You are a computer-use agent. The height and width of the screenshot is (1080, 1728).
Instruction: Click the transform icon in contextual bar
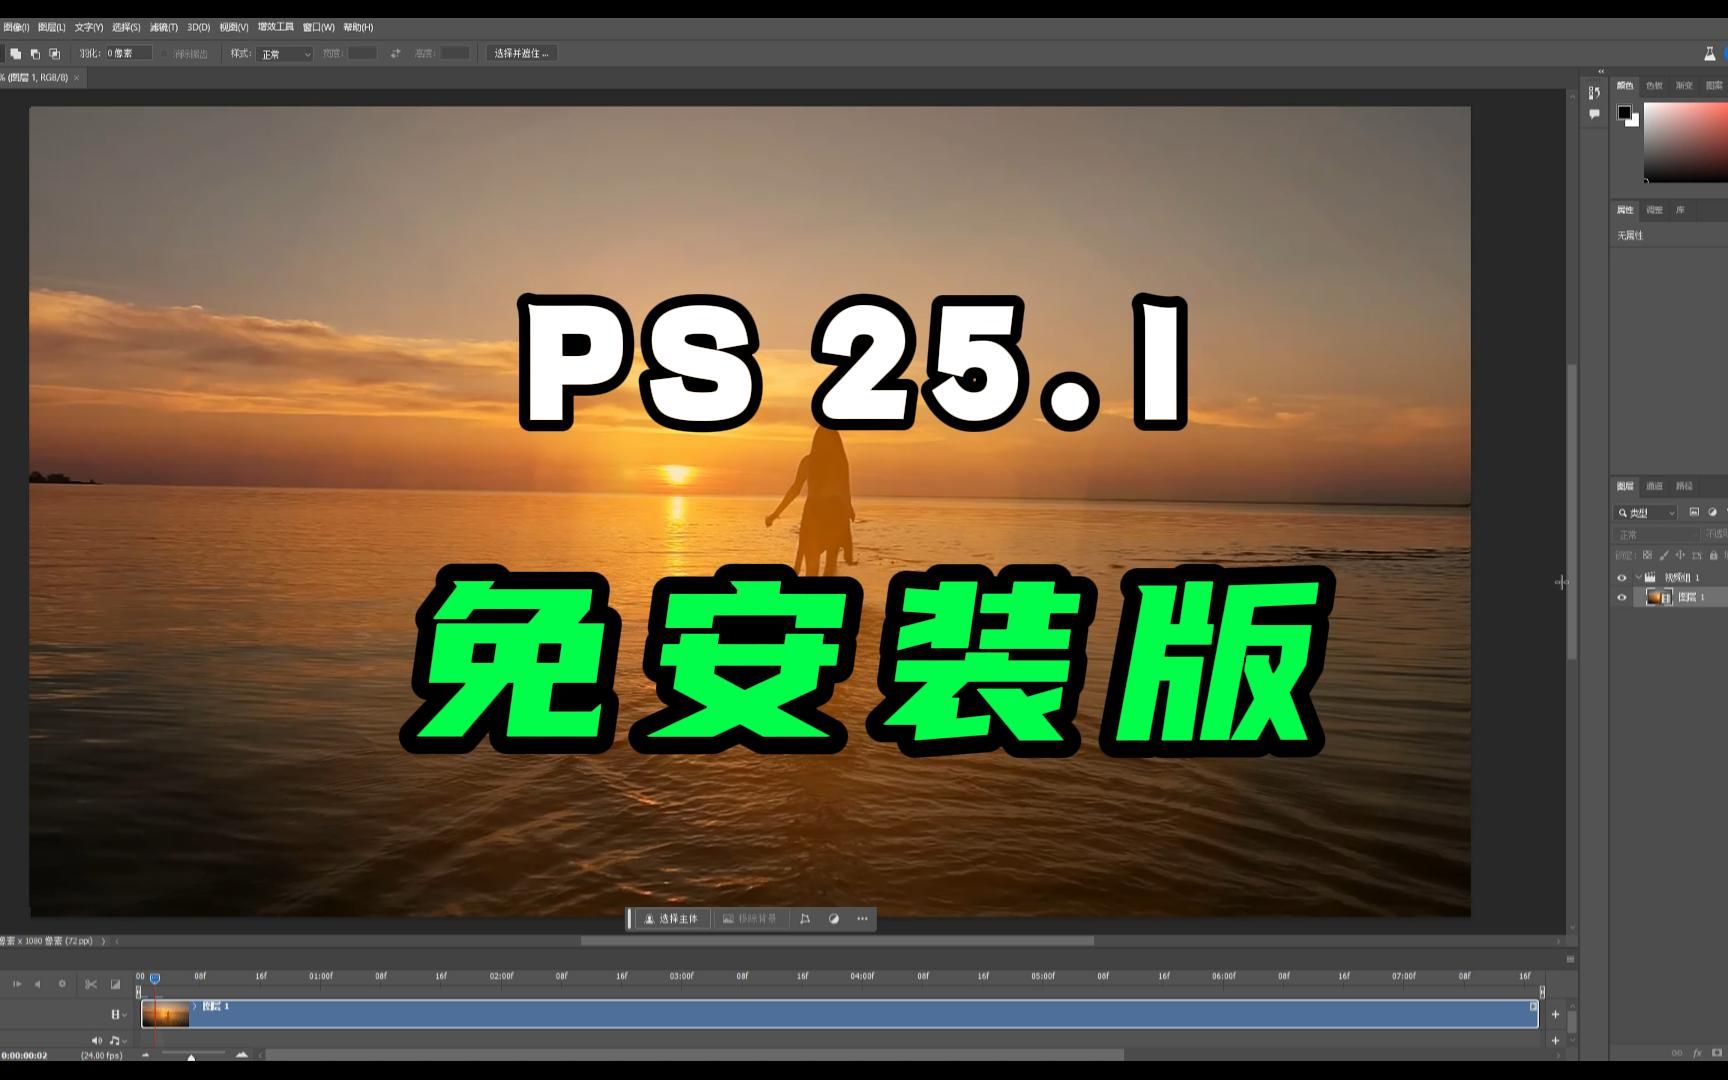click(805, 919)
